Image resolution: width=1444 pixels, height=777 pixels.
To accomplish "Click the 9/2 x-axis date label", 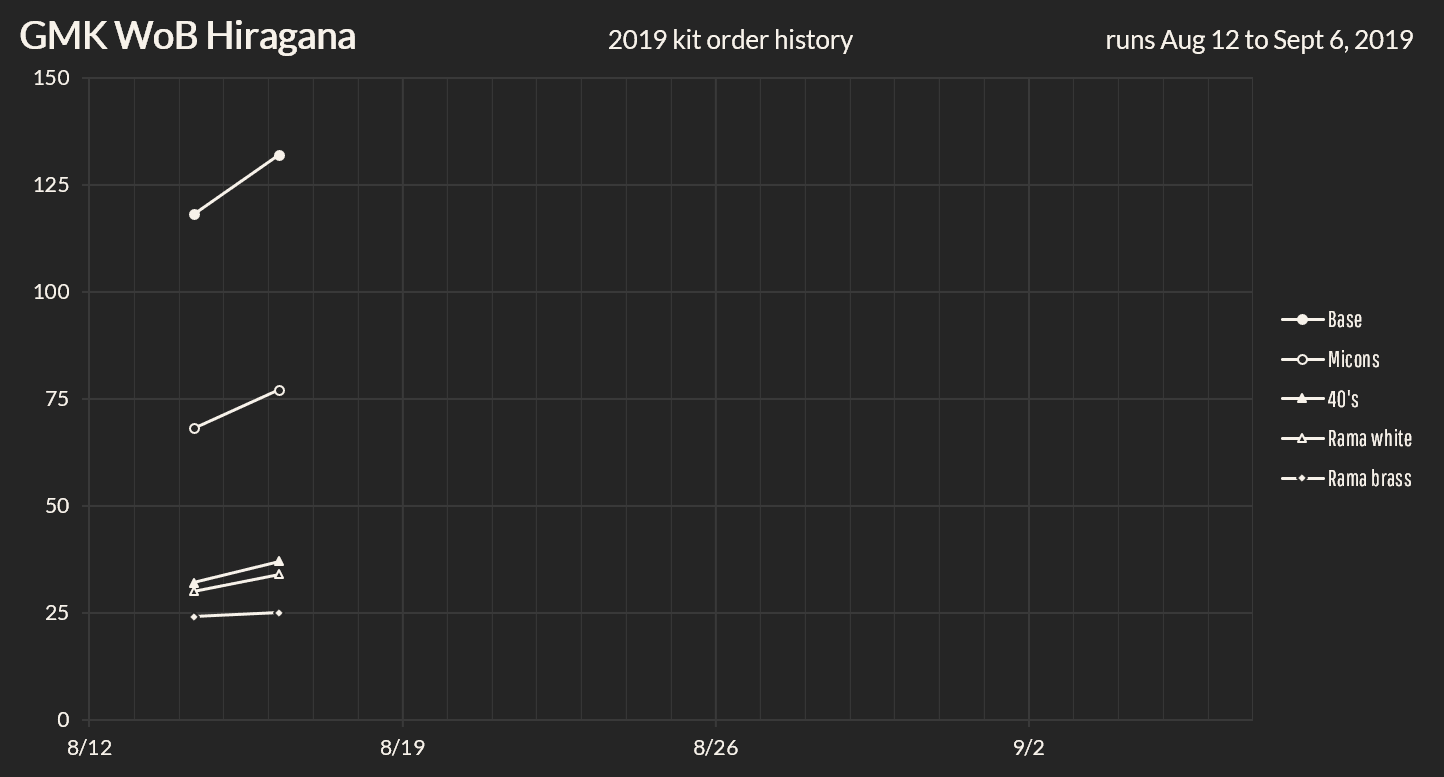I will pyautogui.click(x=1028, y=748).
